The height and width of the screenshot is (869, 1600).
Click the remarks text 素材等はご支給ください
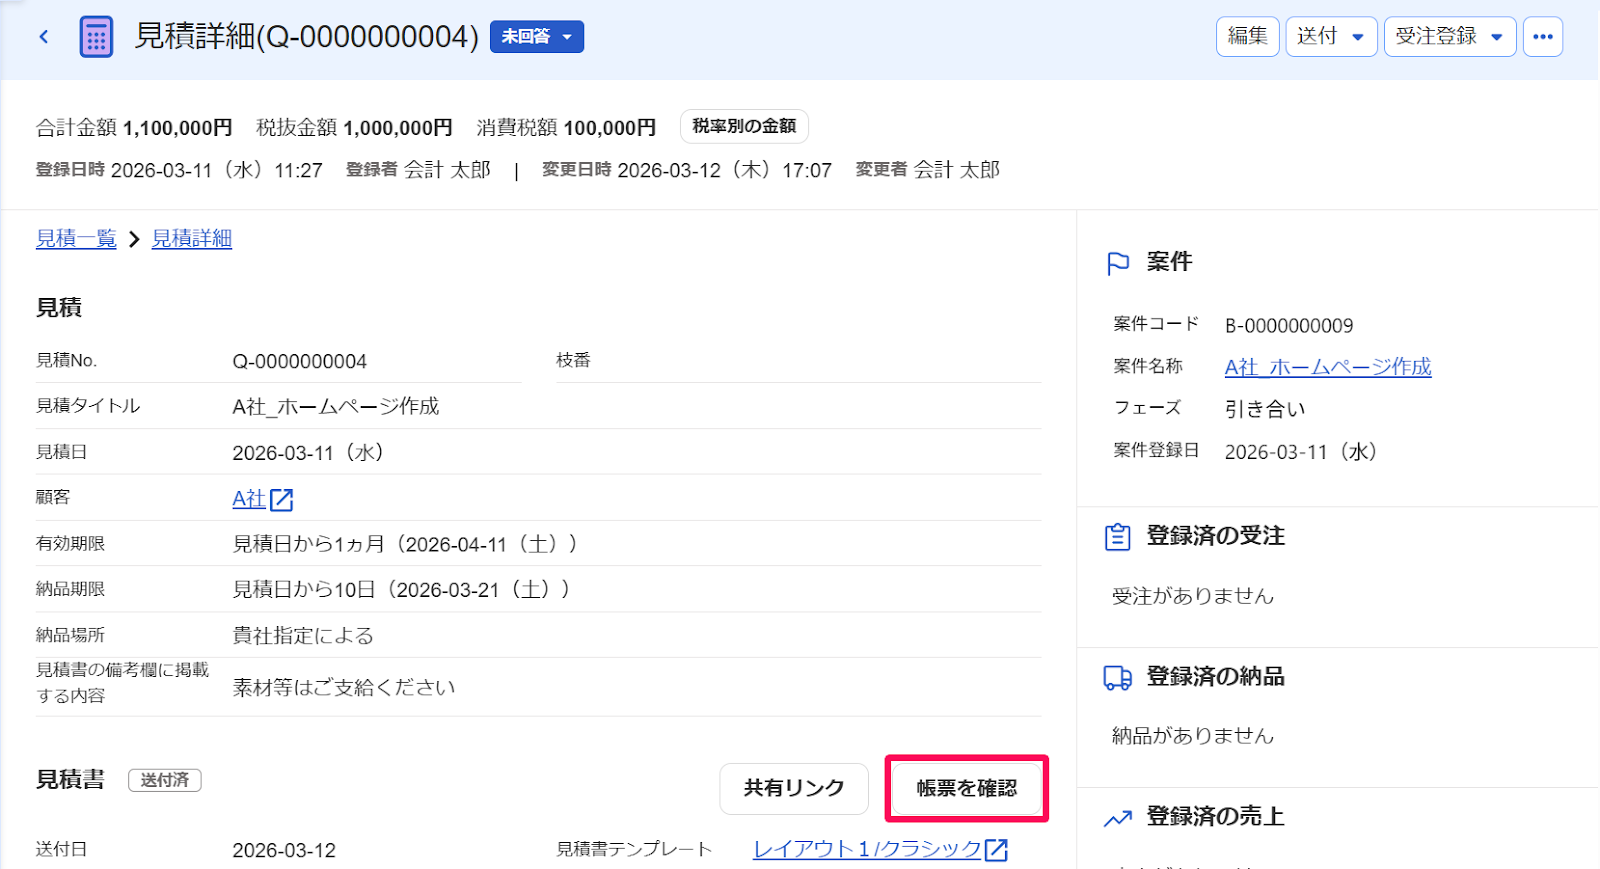click(x=344, y=687)
